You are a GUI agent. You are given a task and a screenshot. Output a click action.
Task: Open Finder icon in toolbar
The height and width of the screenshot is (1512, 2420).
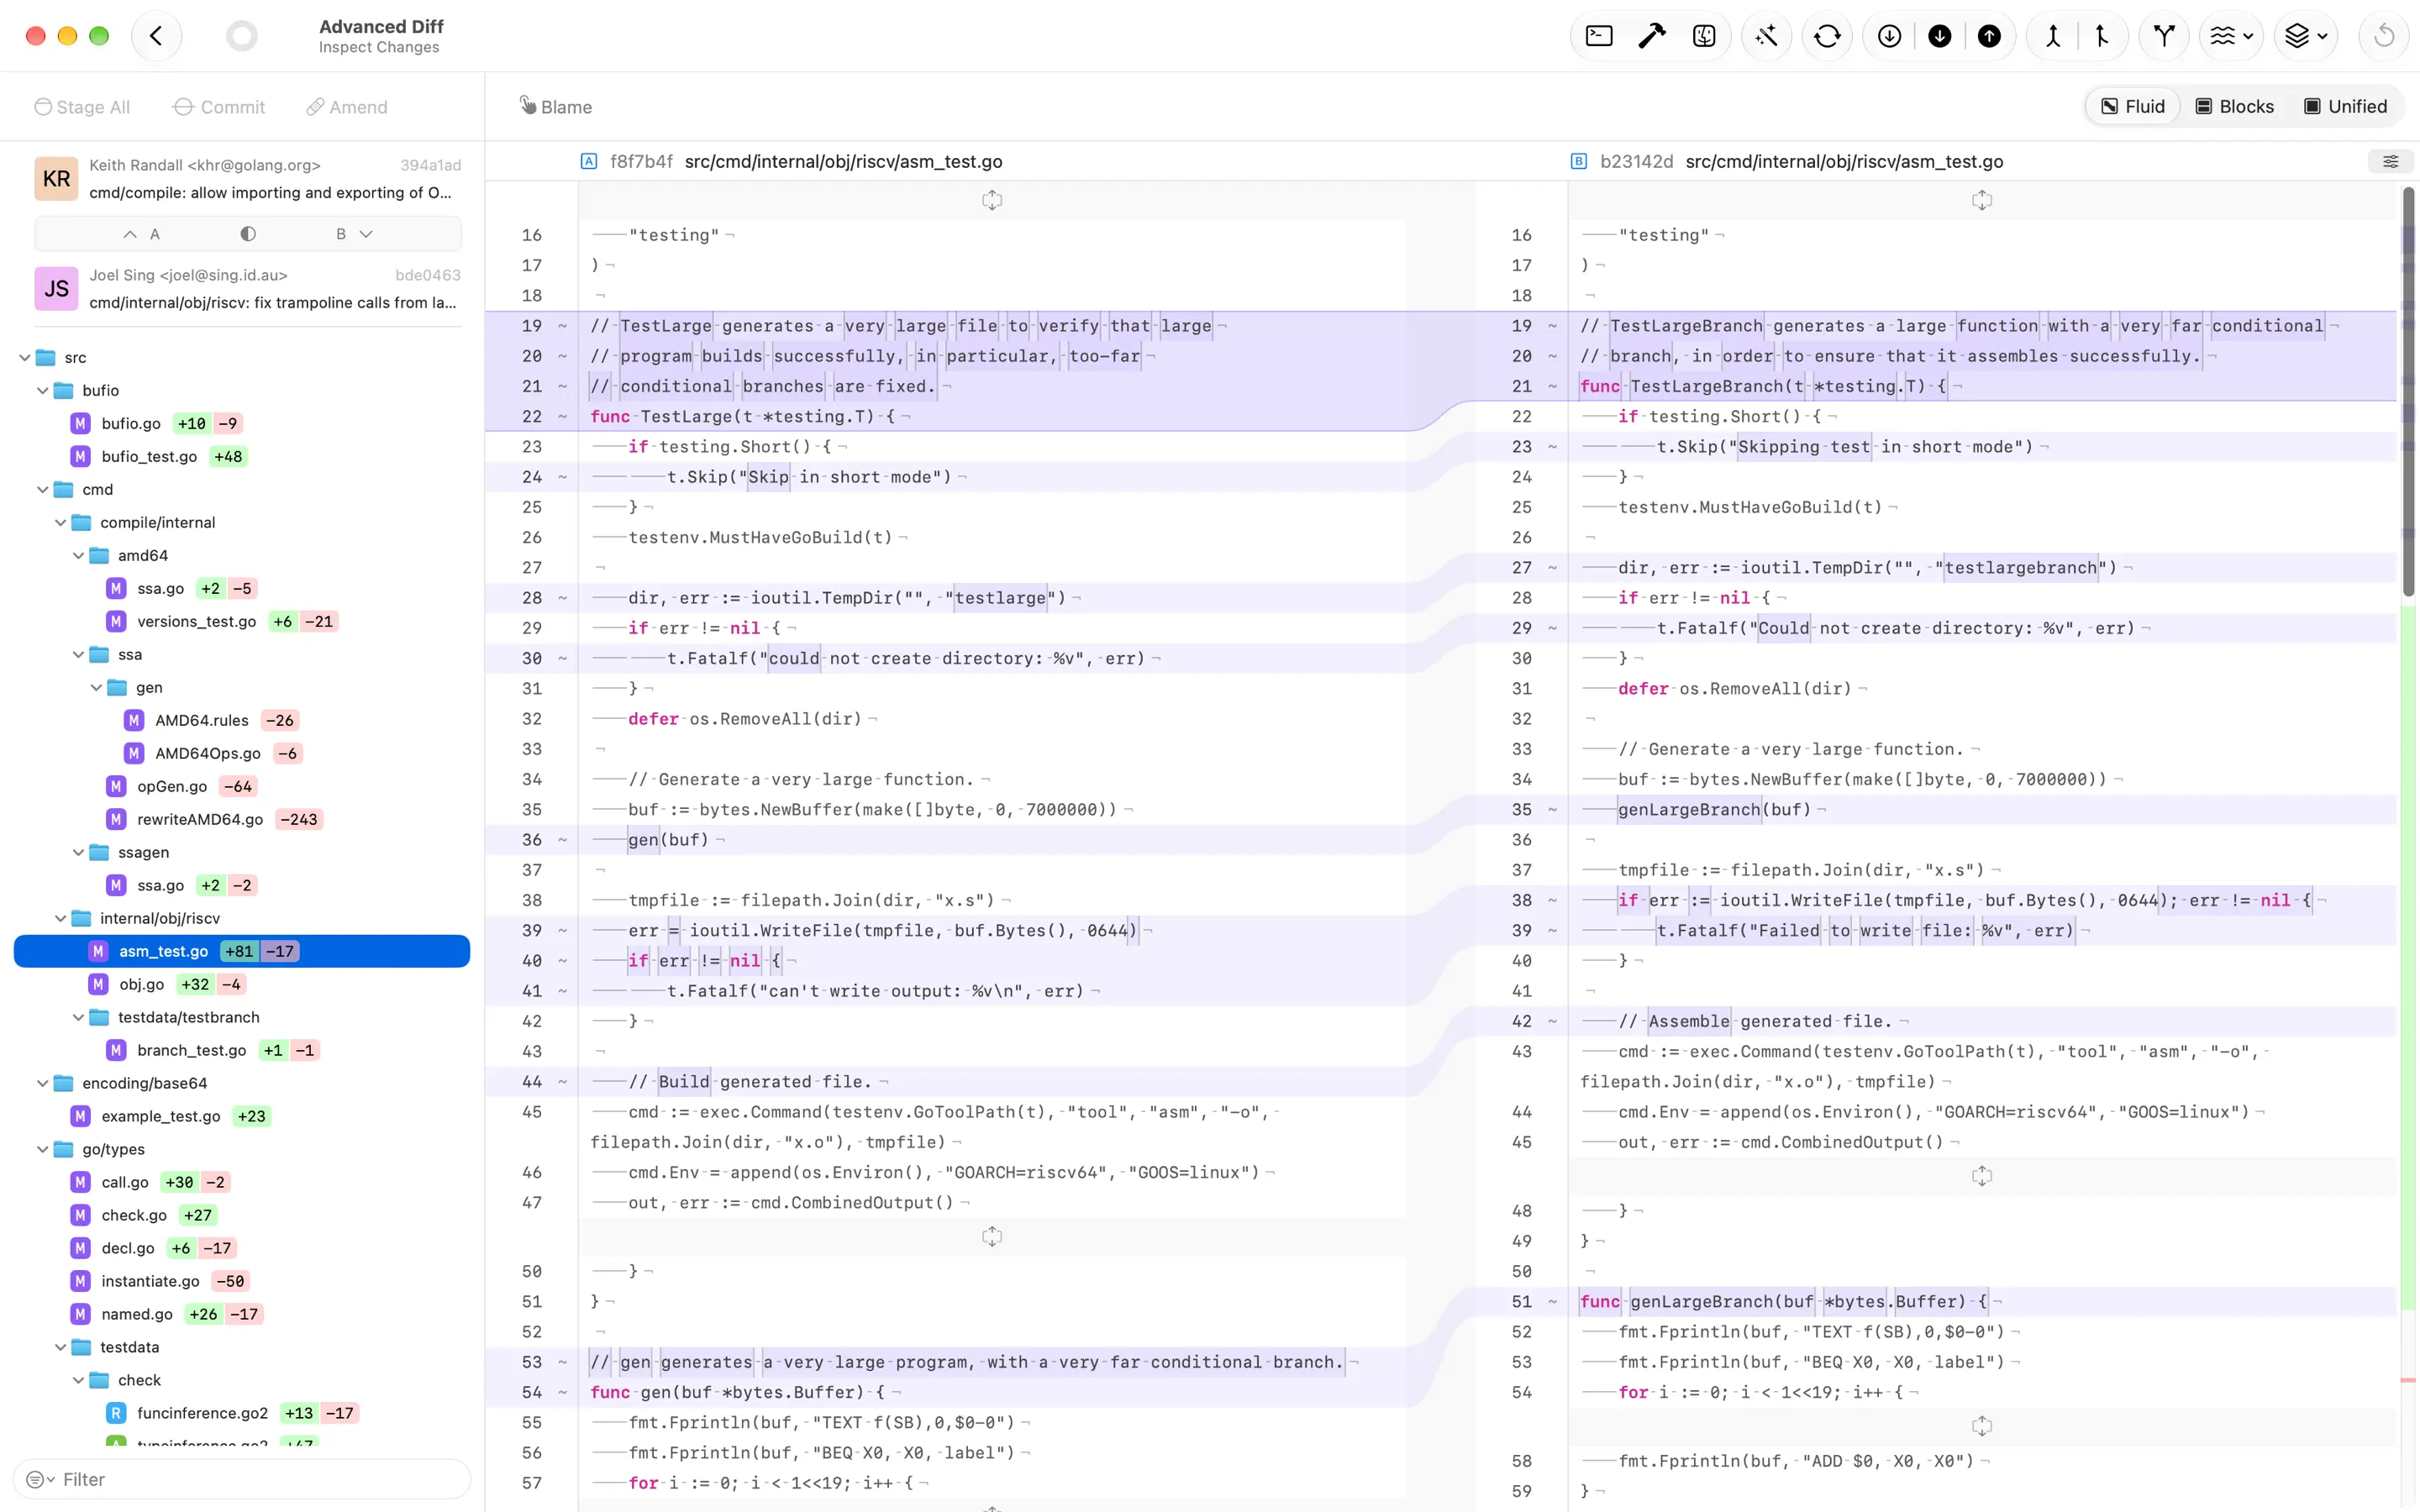pos(1704,36)
